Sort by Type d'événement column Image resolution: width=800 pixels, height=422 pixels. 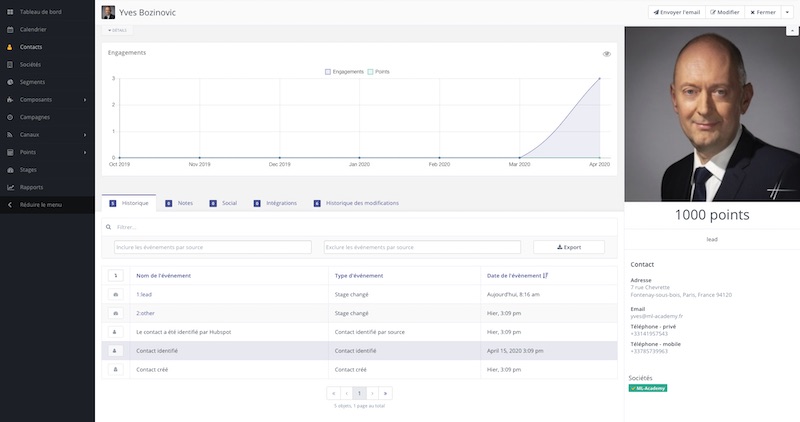pyautogui.click(x=359, y=276)
